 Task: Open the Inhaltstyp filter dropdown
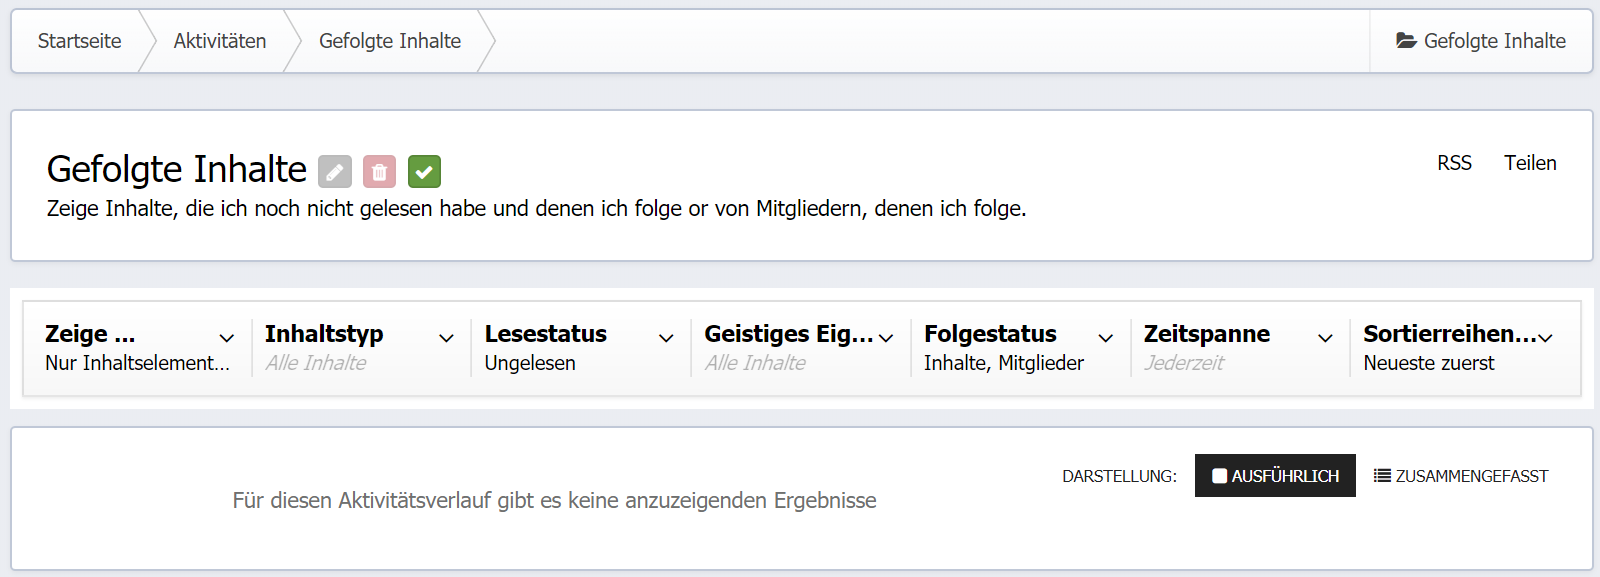pyautogui.click(x=358, y=347)
